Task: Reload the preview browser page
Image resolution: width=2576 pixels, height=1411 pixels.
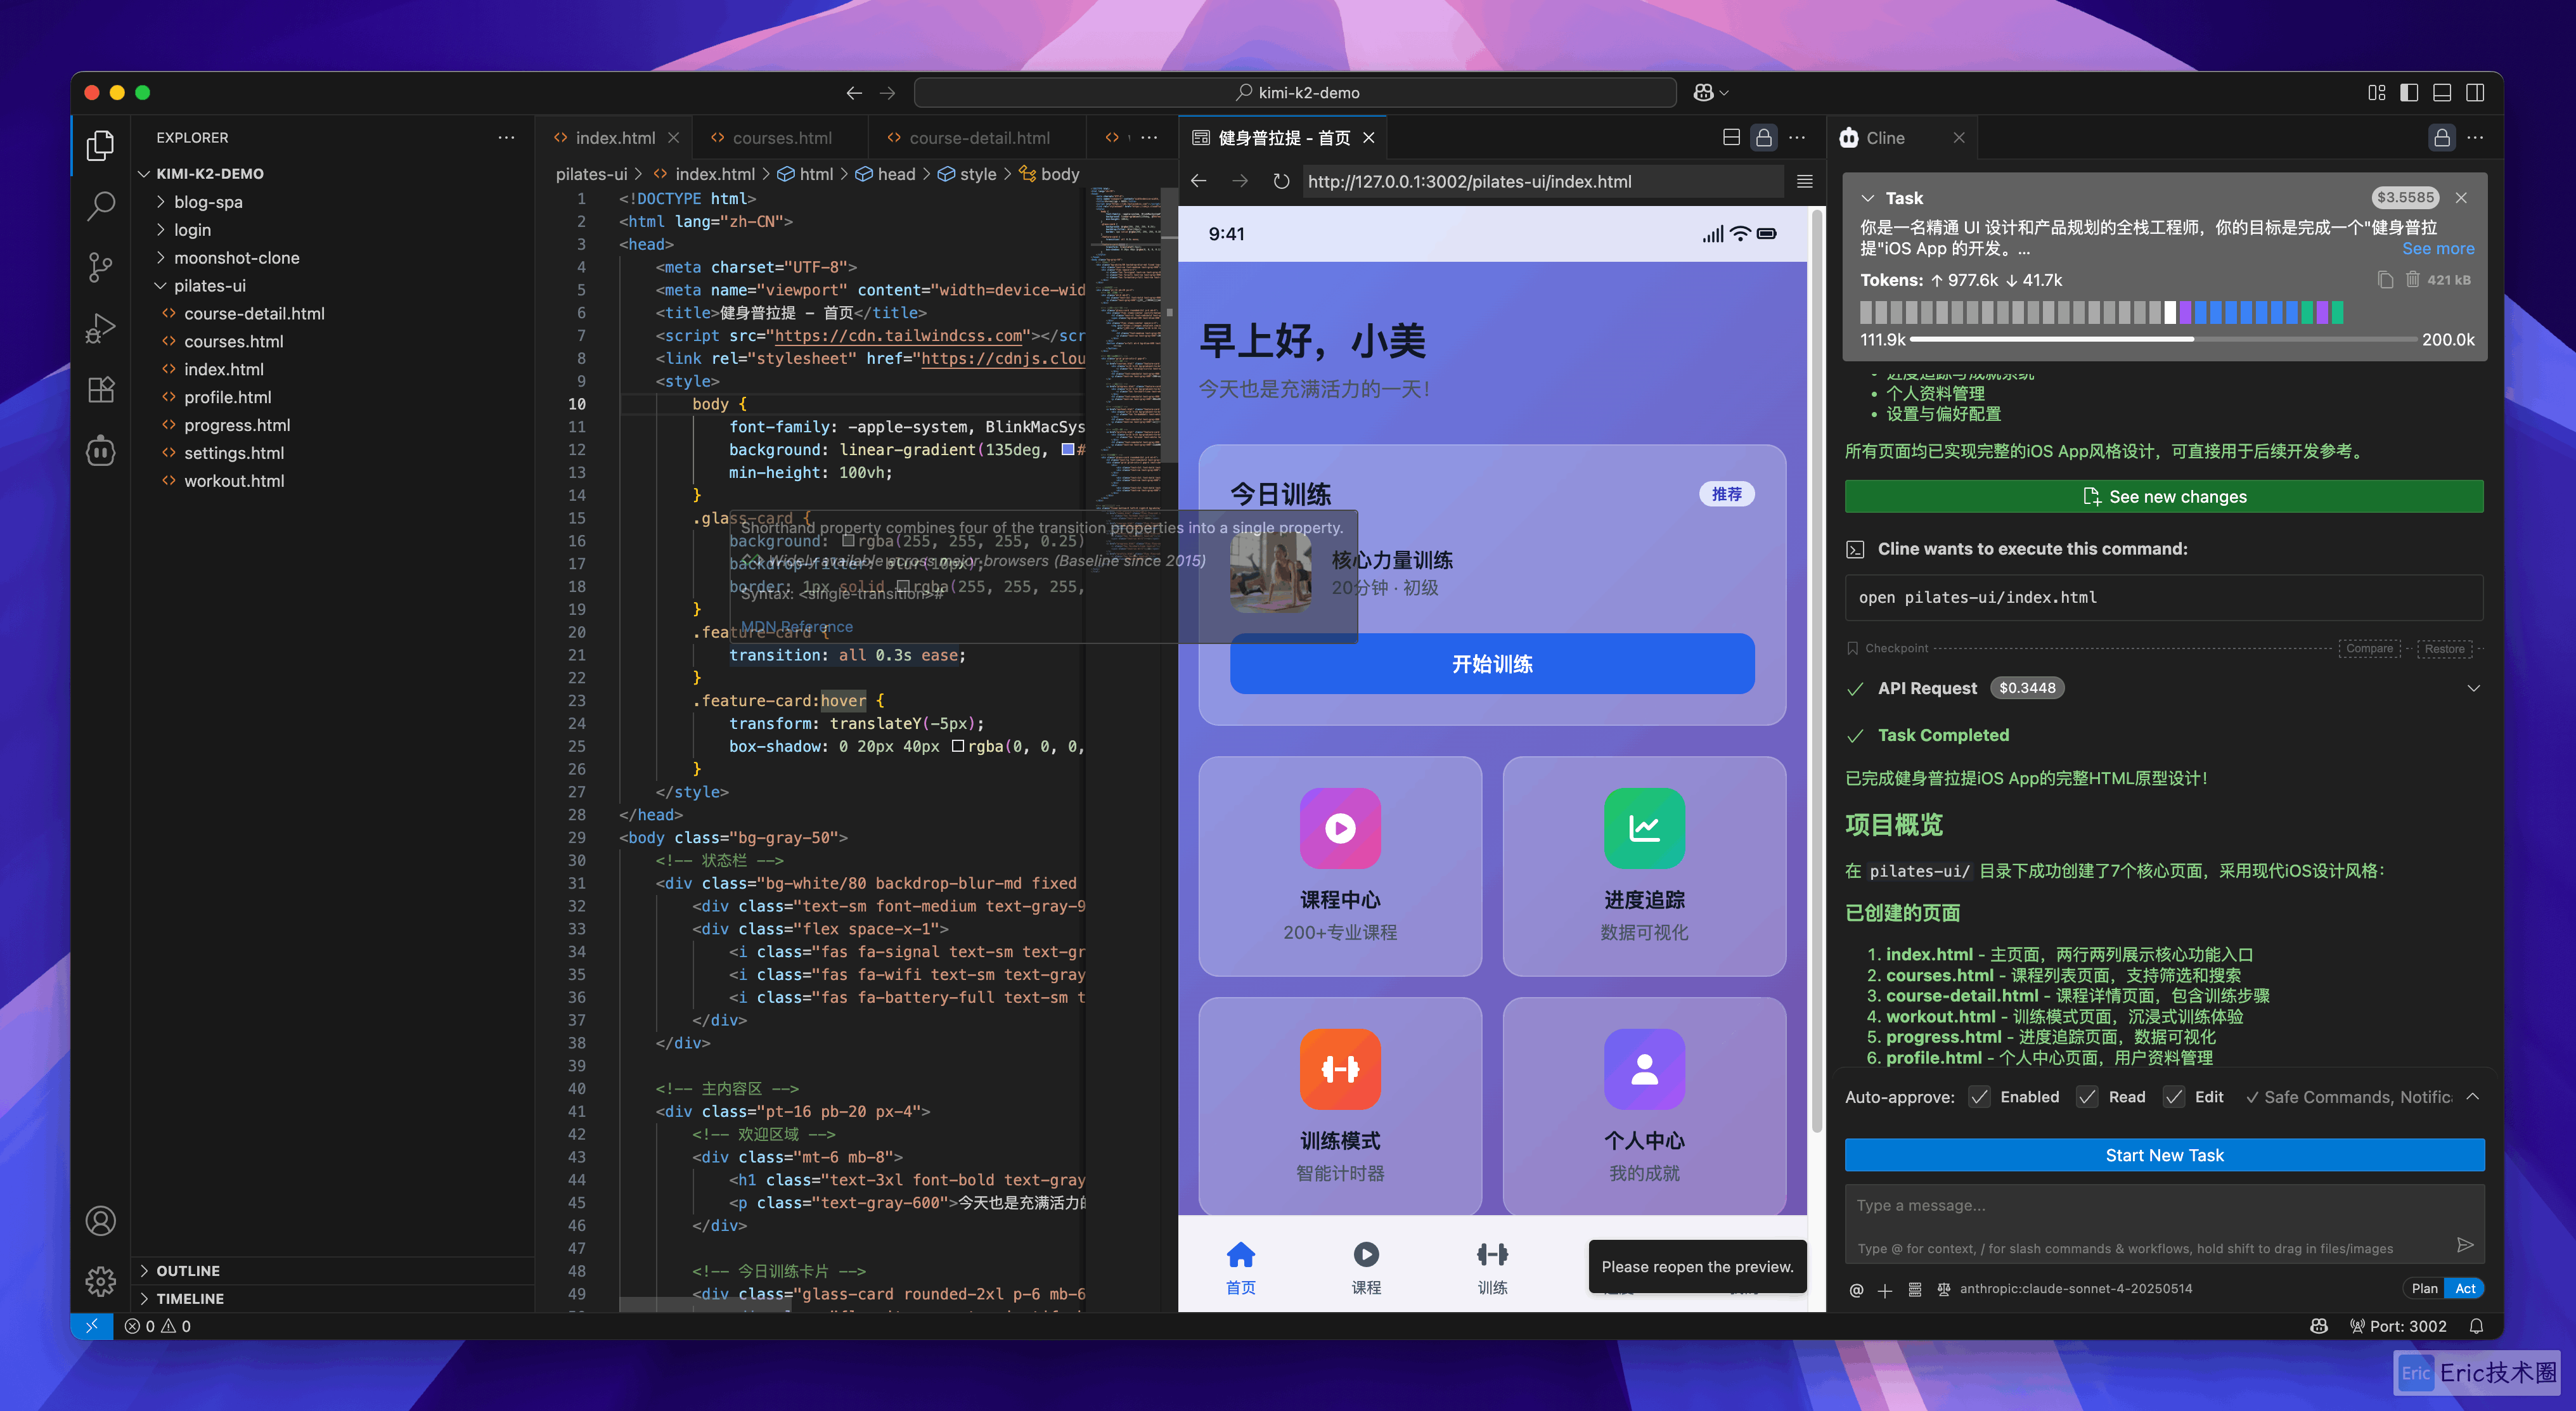Action: pos(1281,181)
